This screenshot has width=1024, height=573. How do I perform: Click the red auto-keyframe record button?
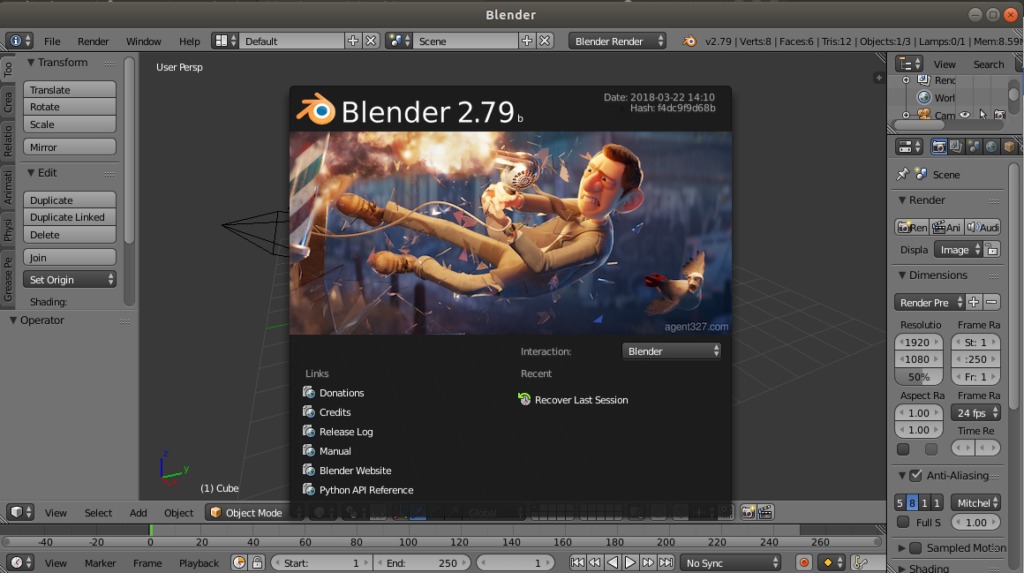tap(803, 563)
